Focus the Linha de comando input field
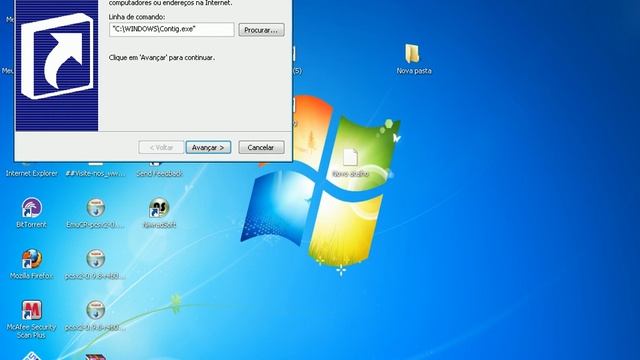This screenshot has width=640, height=360. tap(171, 29)
